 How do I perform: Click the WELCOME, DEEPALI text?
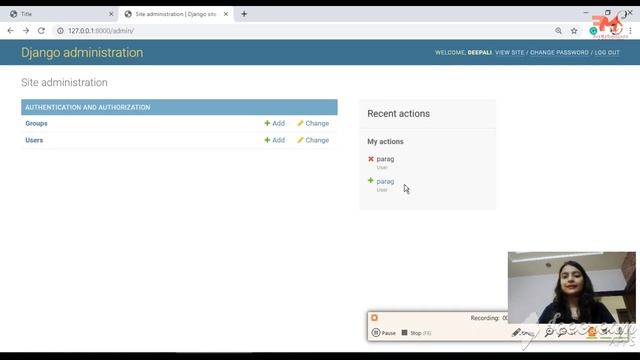click(x=463, y=52)
